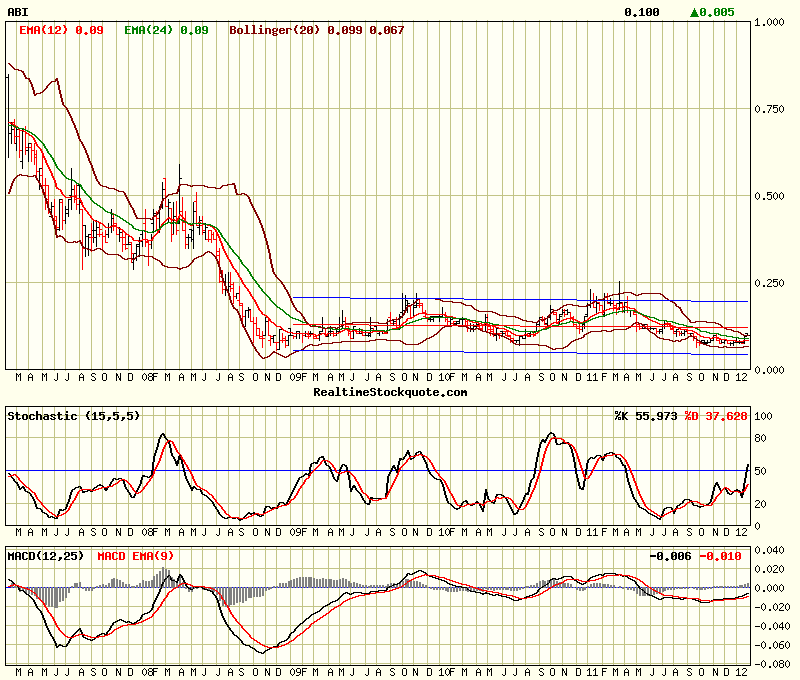This screenshot has width=800, height=680.
Task: Click the -0.006 MACD value readout
Action: coord(670,555)
